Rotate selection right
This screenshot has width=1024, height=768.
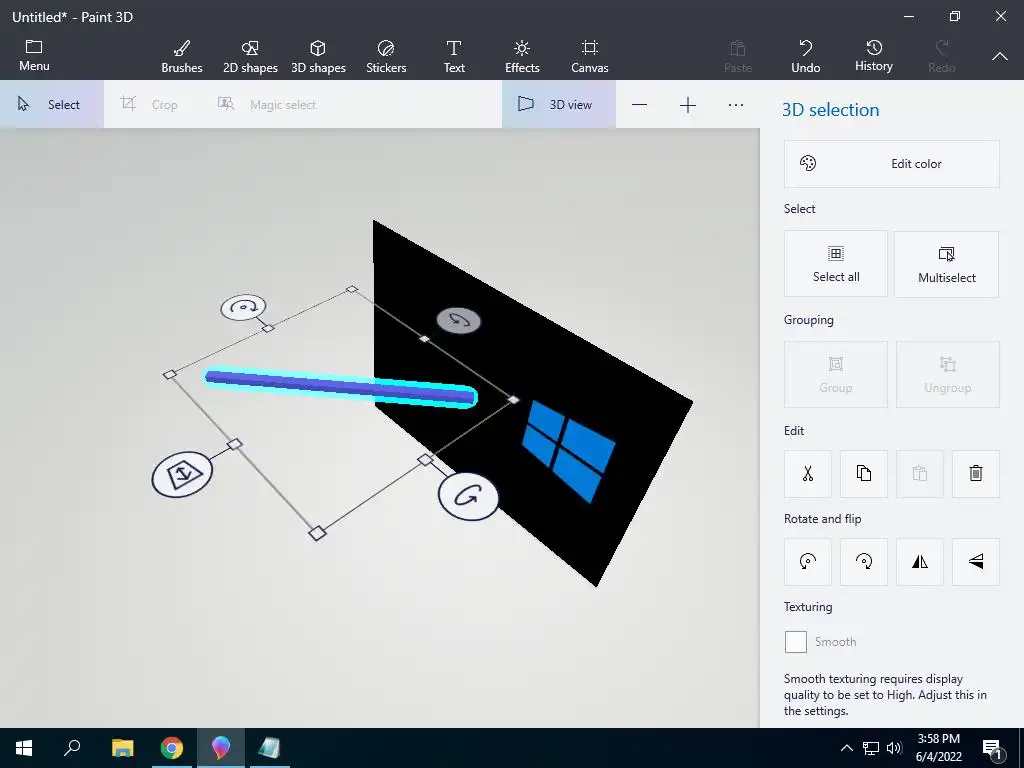(863, 562)
